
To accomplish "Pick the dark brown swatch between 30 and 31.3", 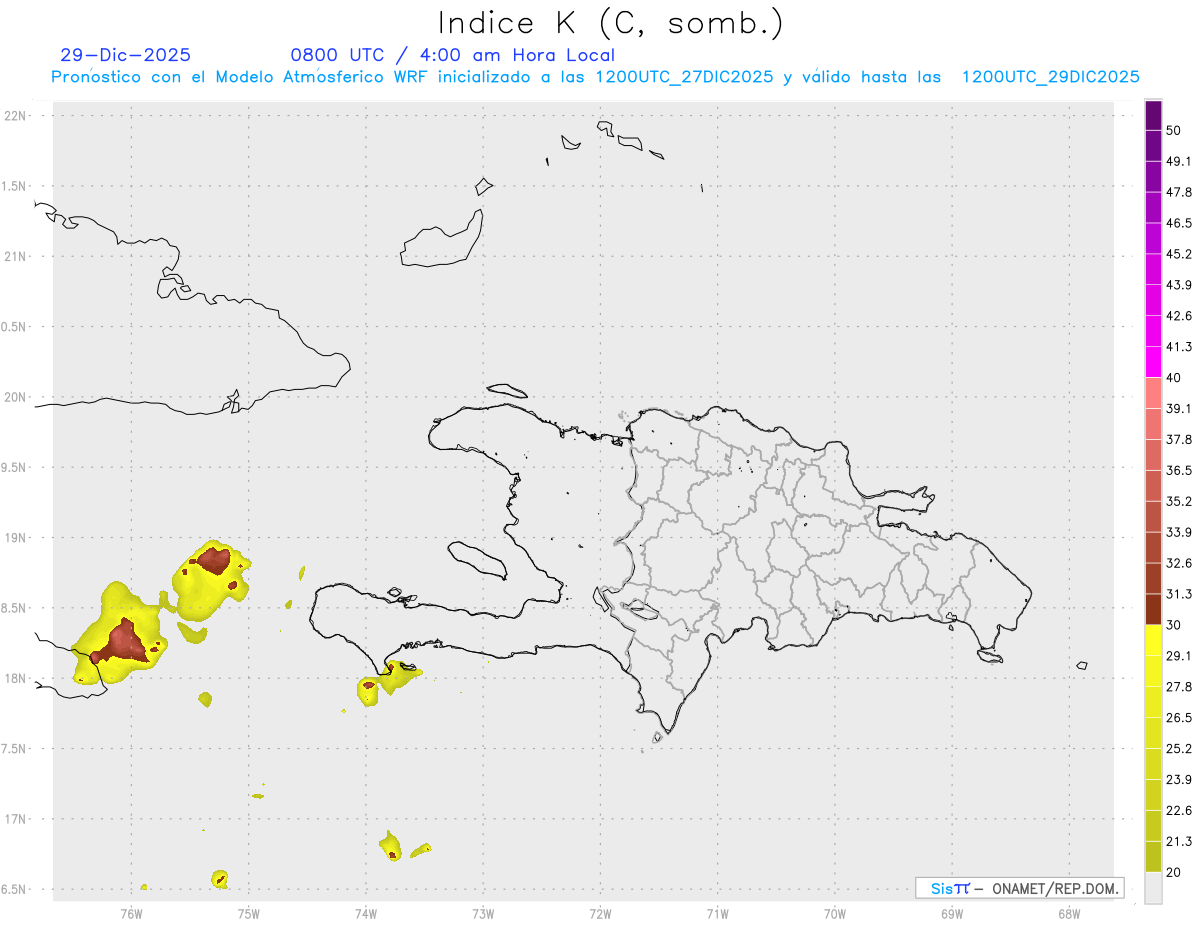I will tap(1153, 609).
